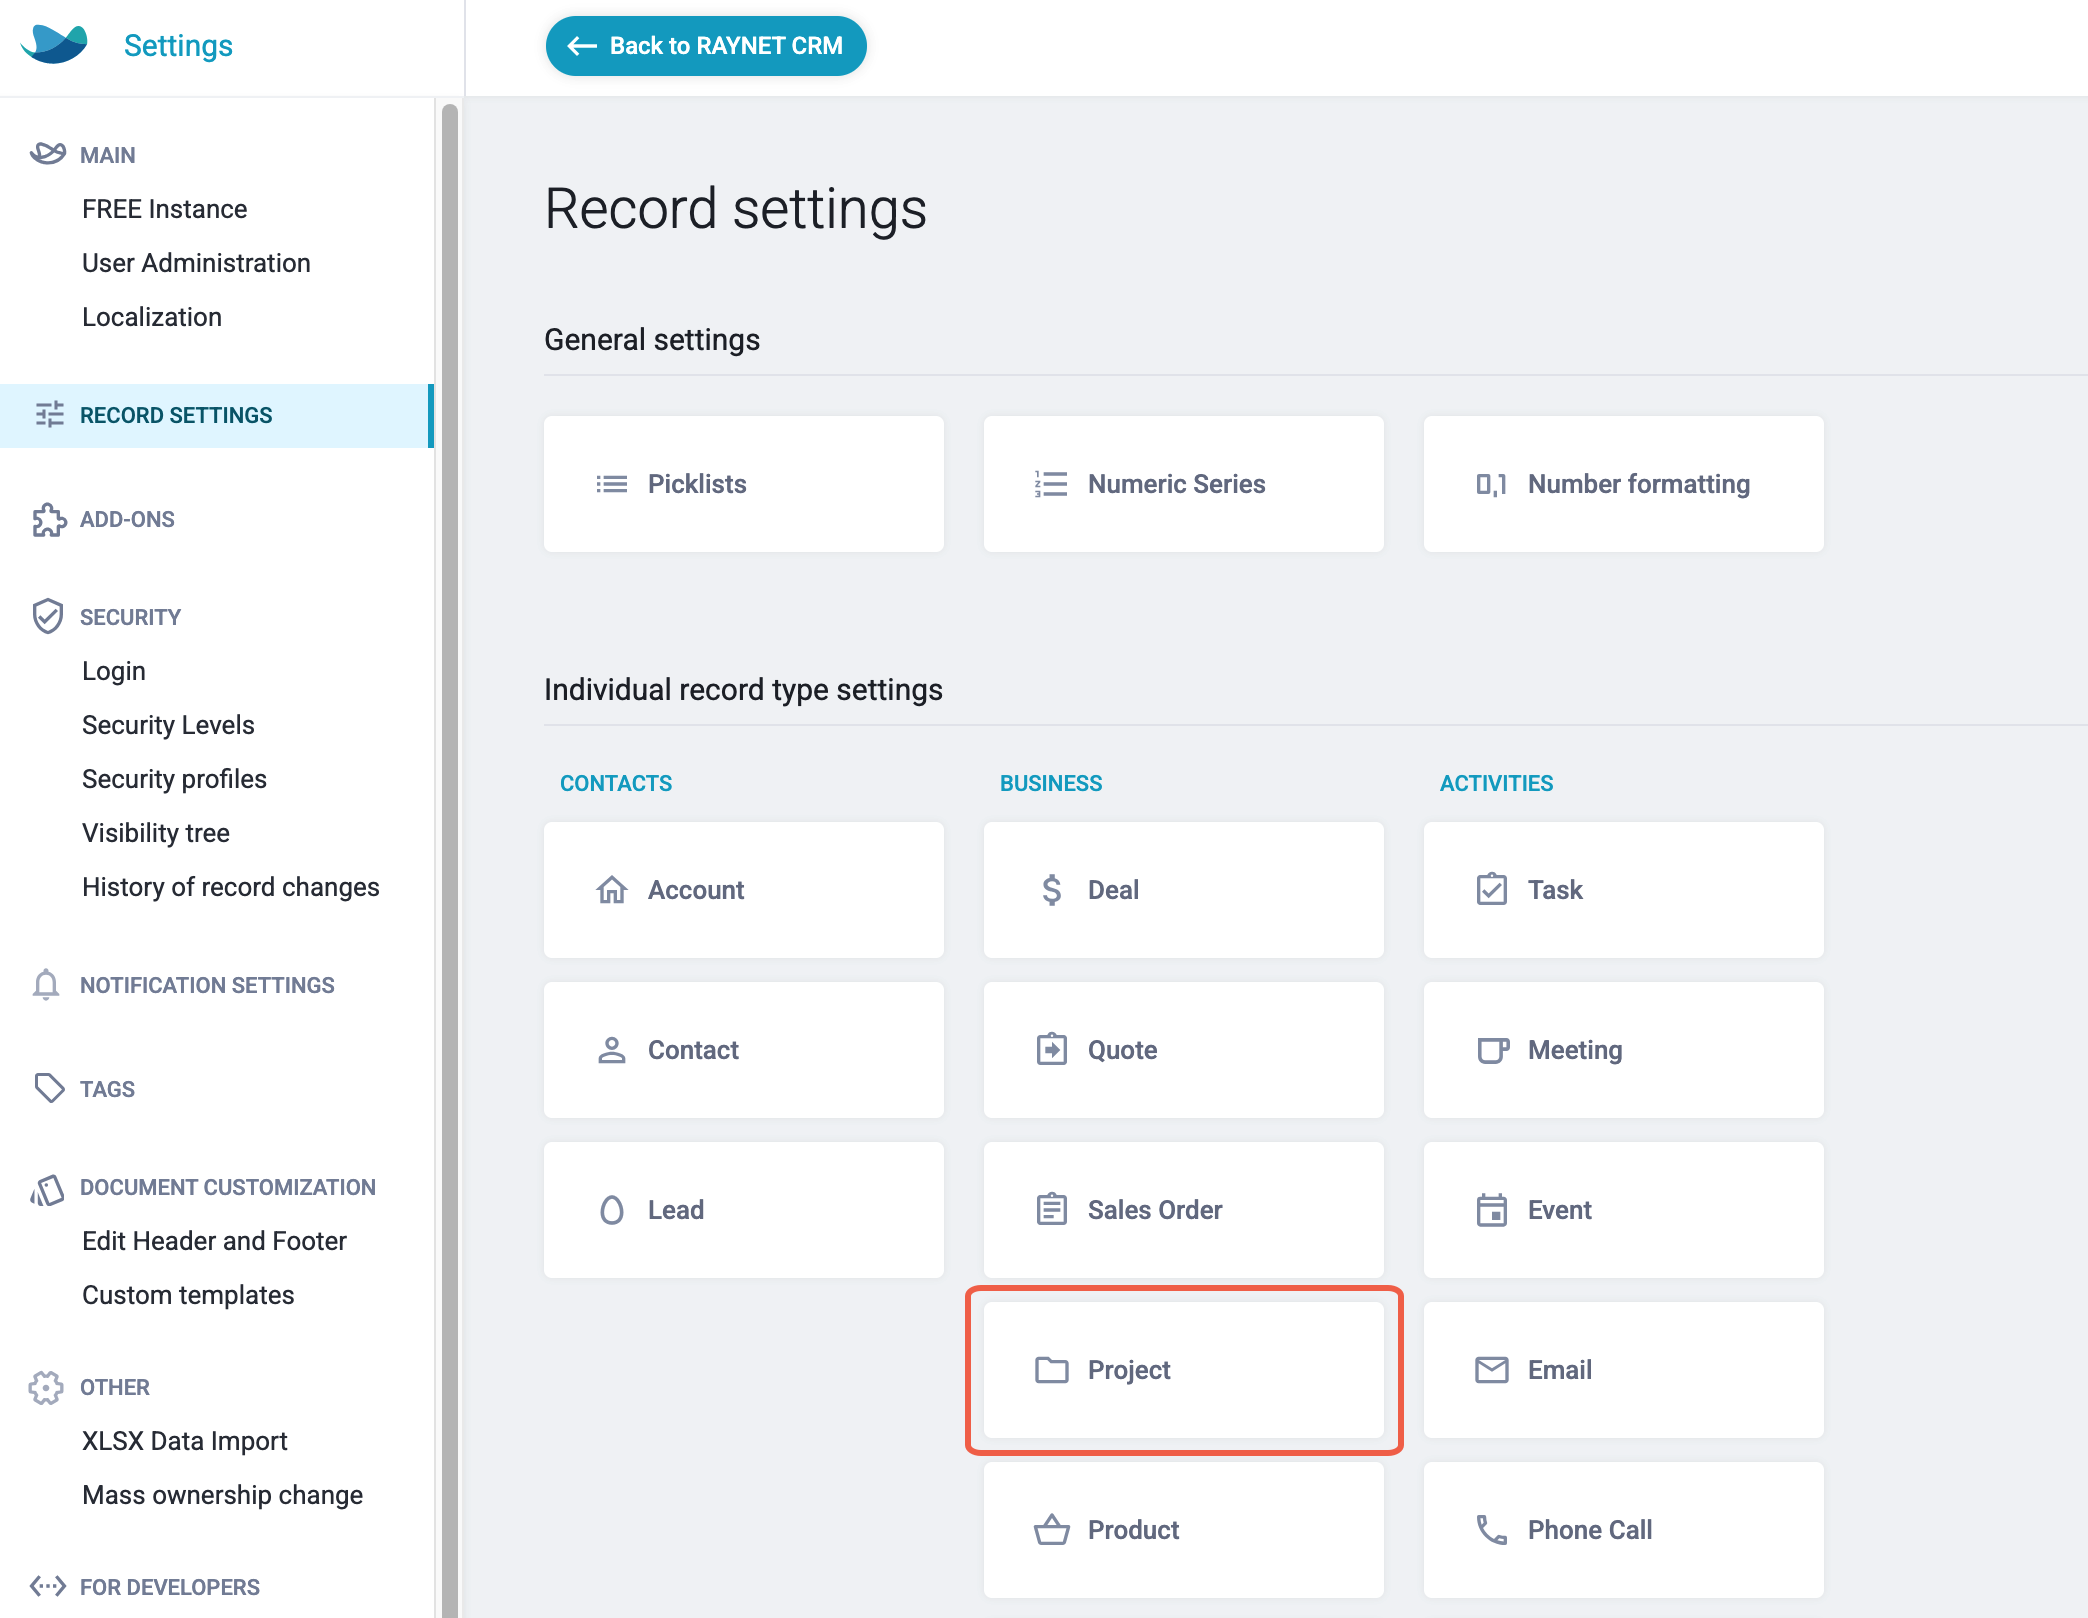
Task: Select Record Settings in sidebar
Action: pos(216,415)
